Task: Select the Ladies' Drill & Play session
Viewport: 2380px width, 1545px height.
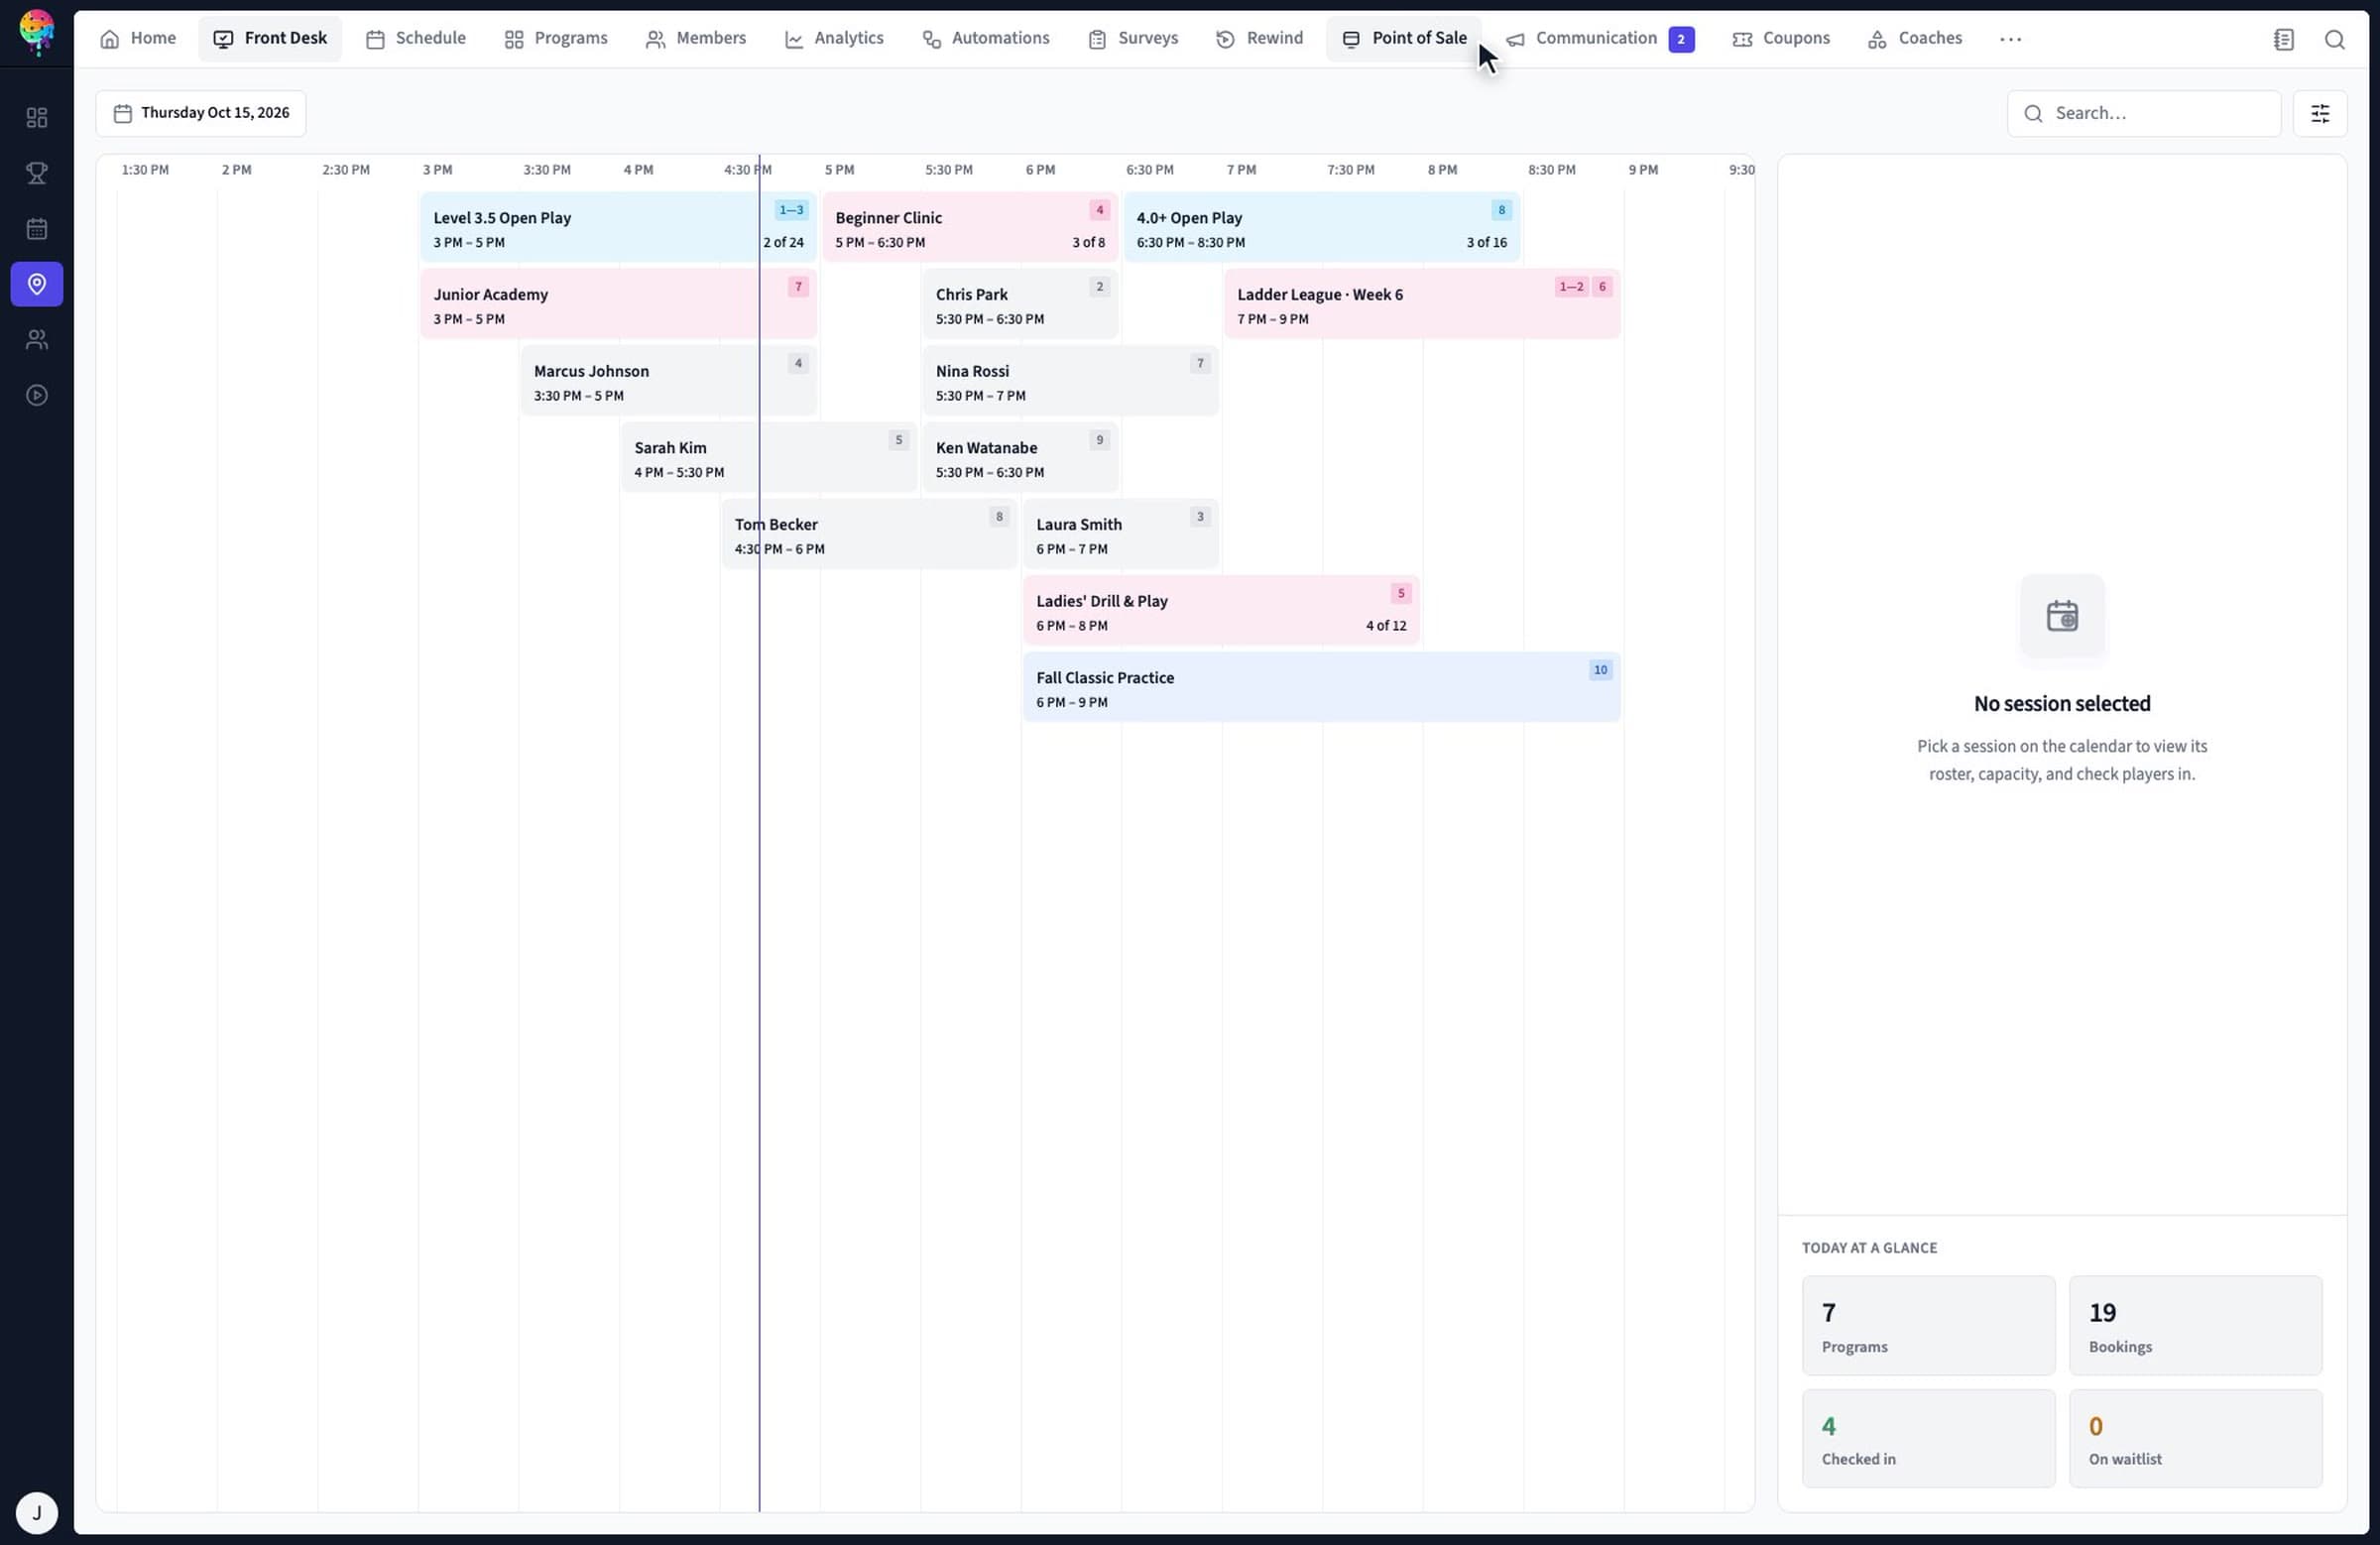Action: [1221, 611]
